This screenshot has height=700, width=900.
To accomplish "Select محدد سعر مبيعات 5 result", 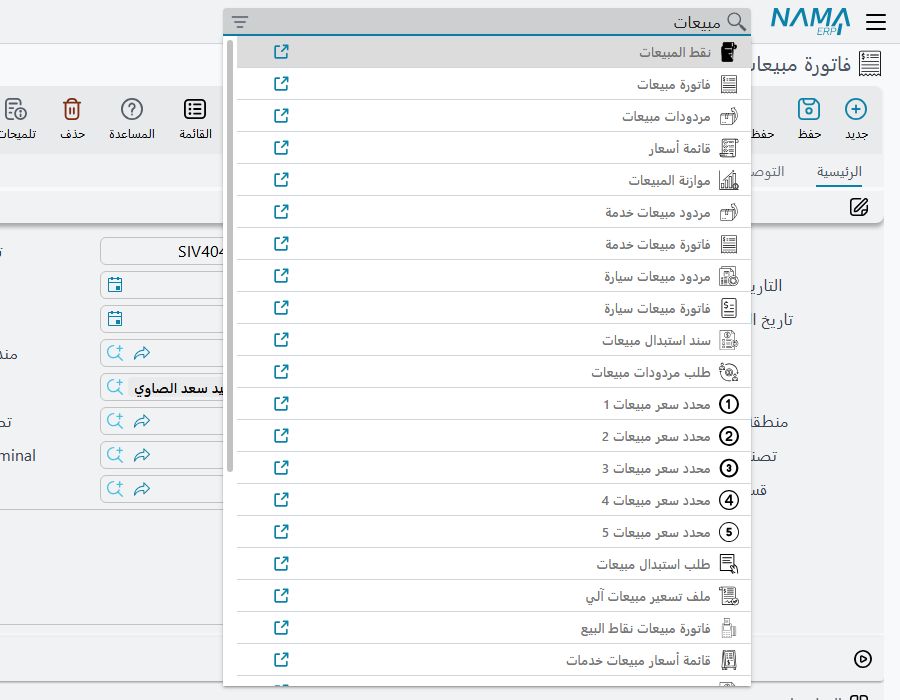I will 494,532.
